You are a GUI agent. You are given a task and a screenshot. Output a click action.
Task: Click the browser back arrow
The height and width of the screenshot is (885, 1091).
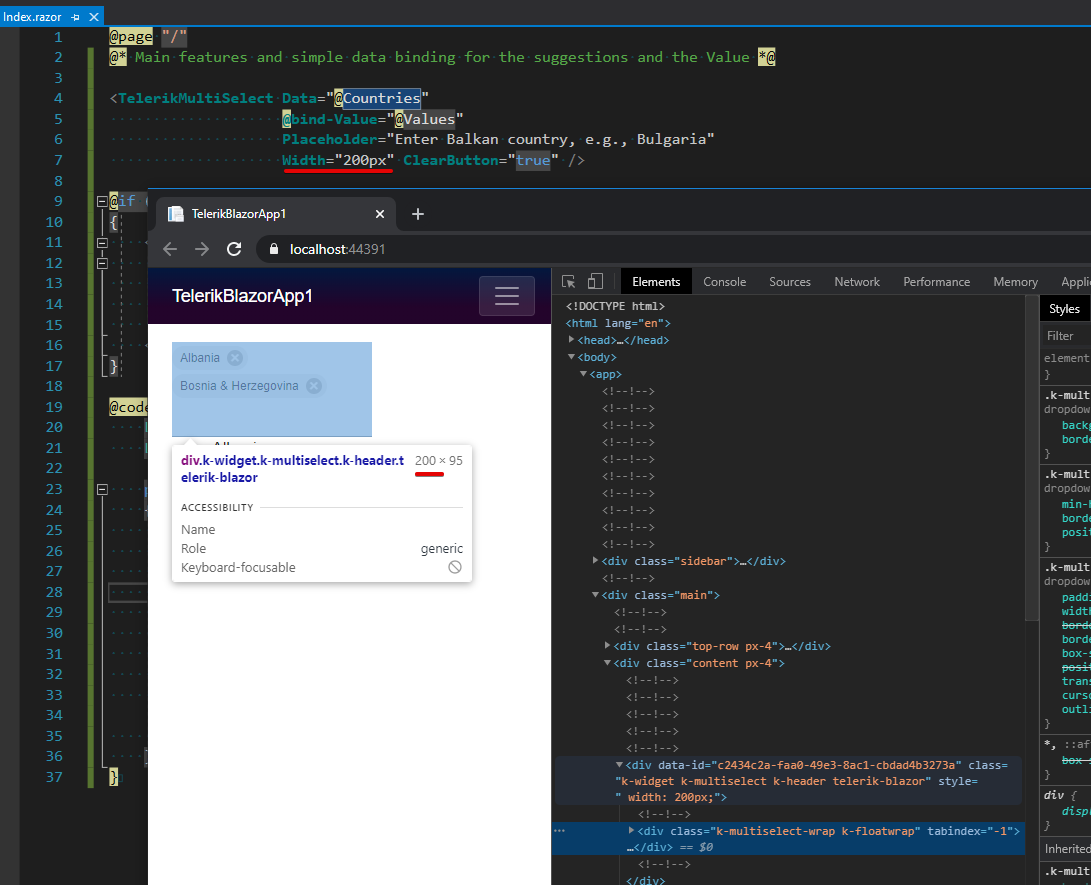click(x=170, y=249)
